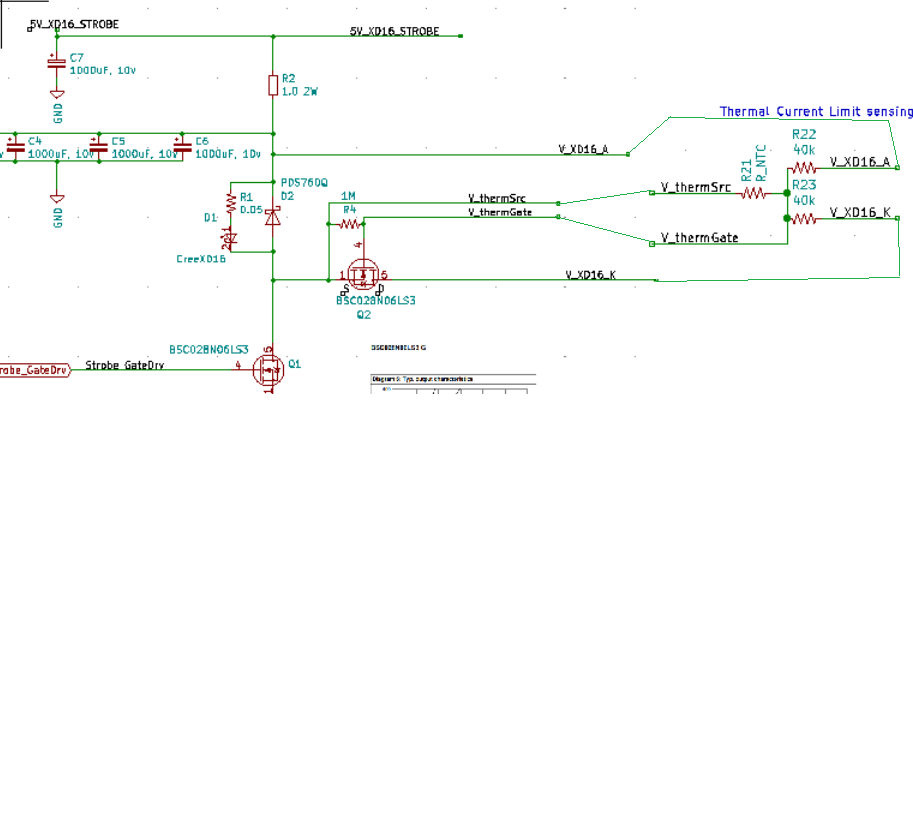Select the Q1 MOSFET symbol
The height and width of the screenshot is (822, 913).
click(268, 370)
